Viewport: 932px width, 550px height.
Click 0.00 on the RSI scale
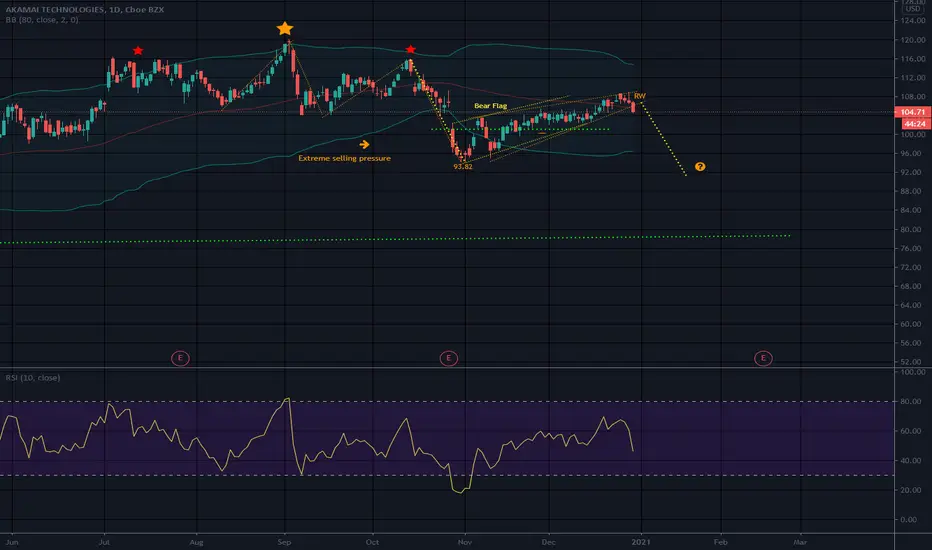909,520
